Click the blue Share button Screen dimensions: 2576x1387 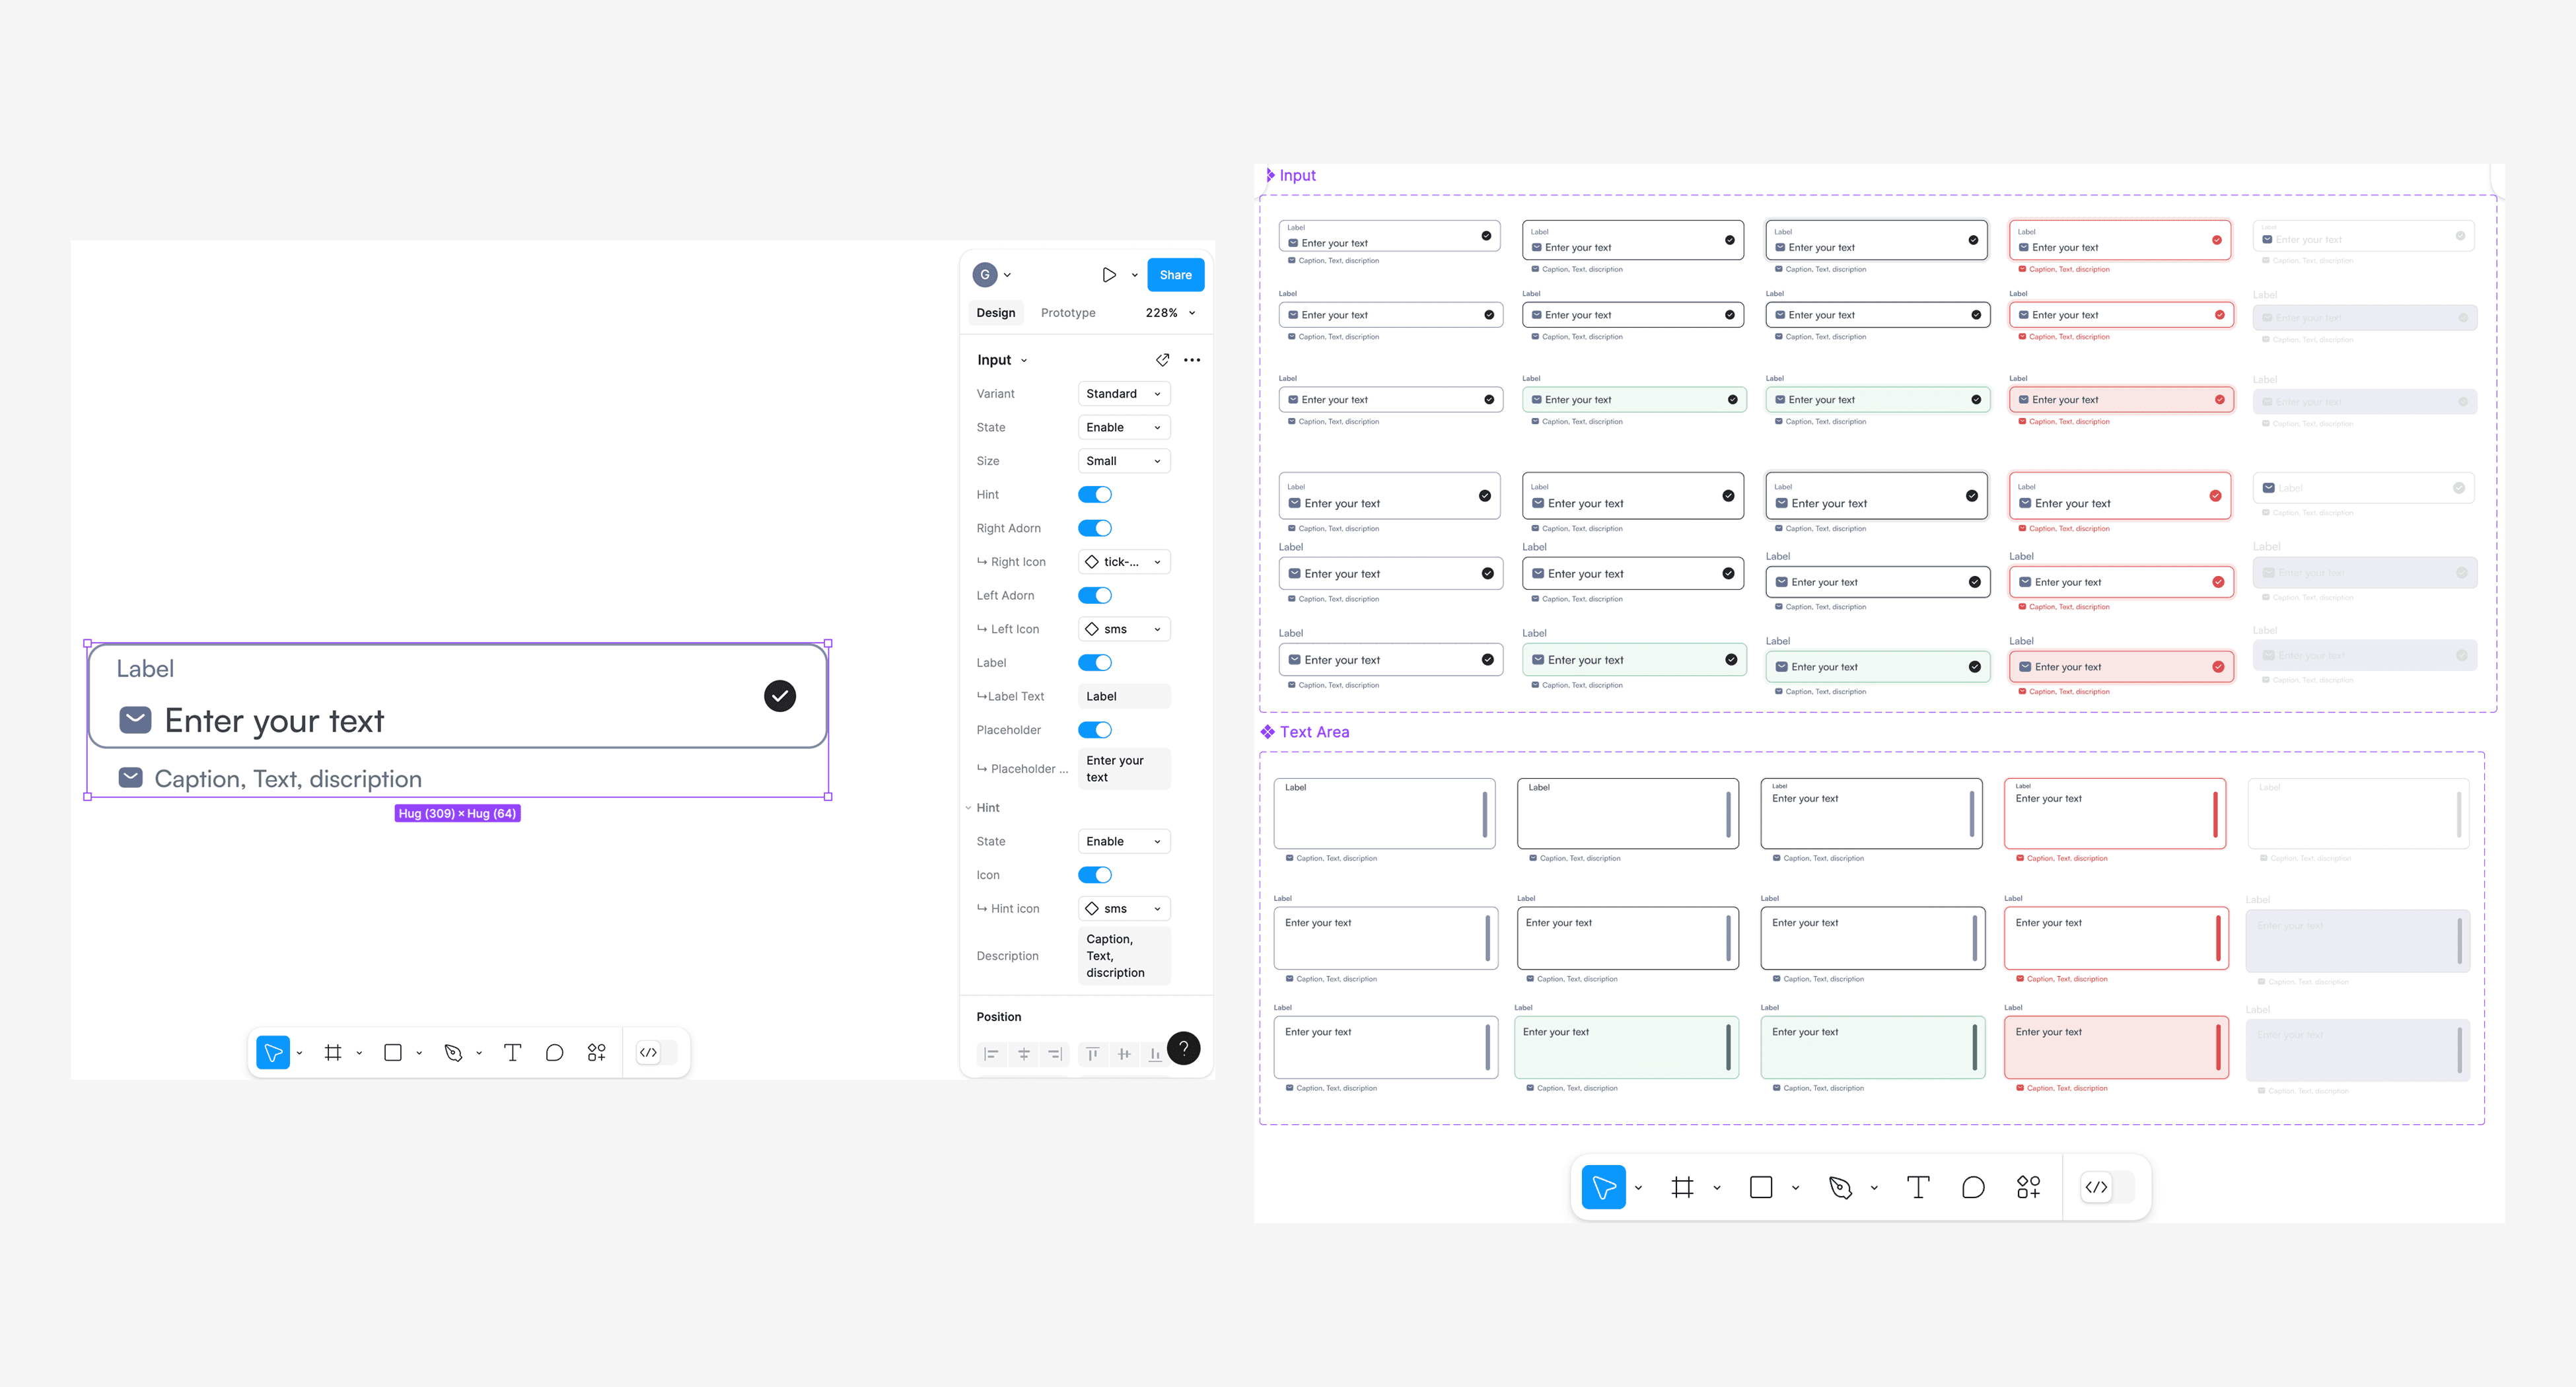point(1175,275)
